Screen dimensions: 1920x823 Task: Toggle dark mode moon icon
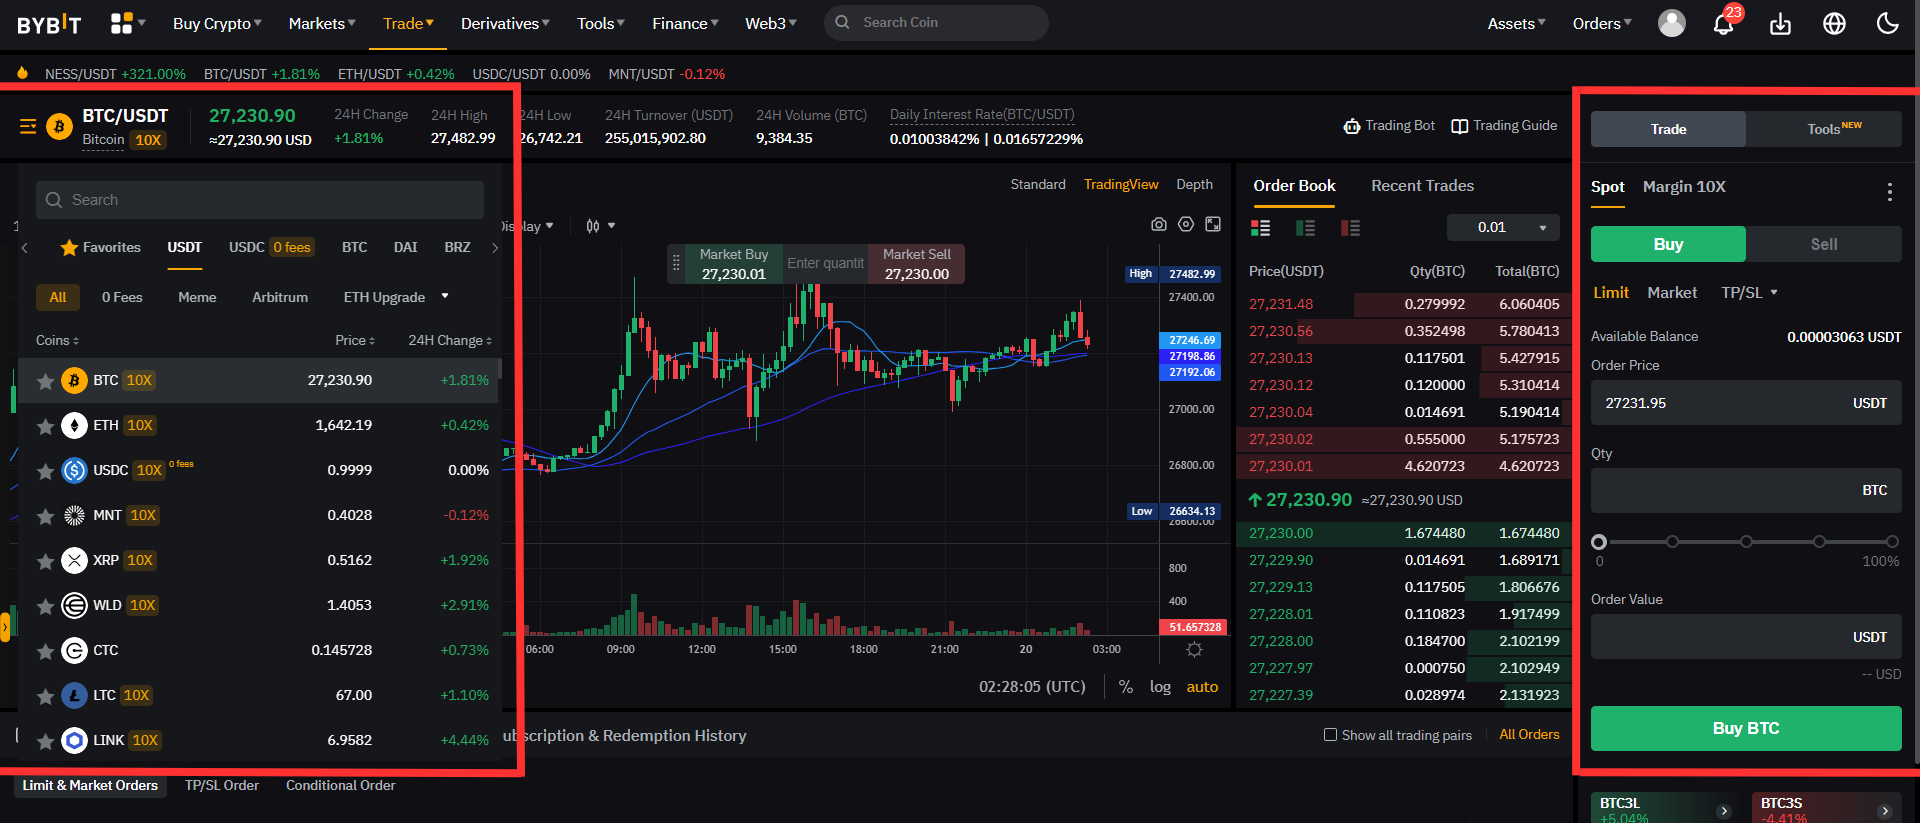[x=1887, y=23]
